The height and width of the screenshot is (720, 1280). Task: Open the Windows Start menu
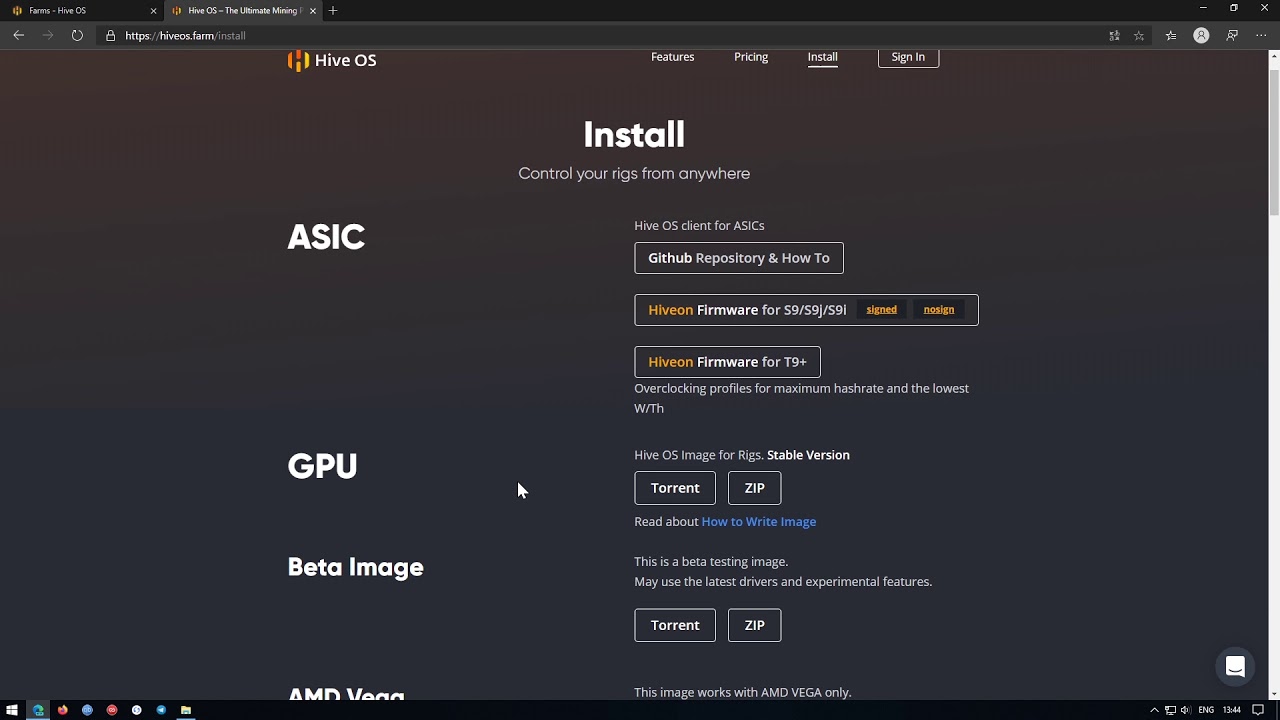(x=12, y=710)
